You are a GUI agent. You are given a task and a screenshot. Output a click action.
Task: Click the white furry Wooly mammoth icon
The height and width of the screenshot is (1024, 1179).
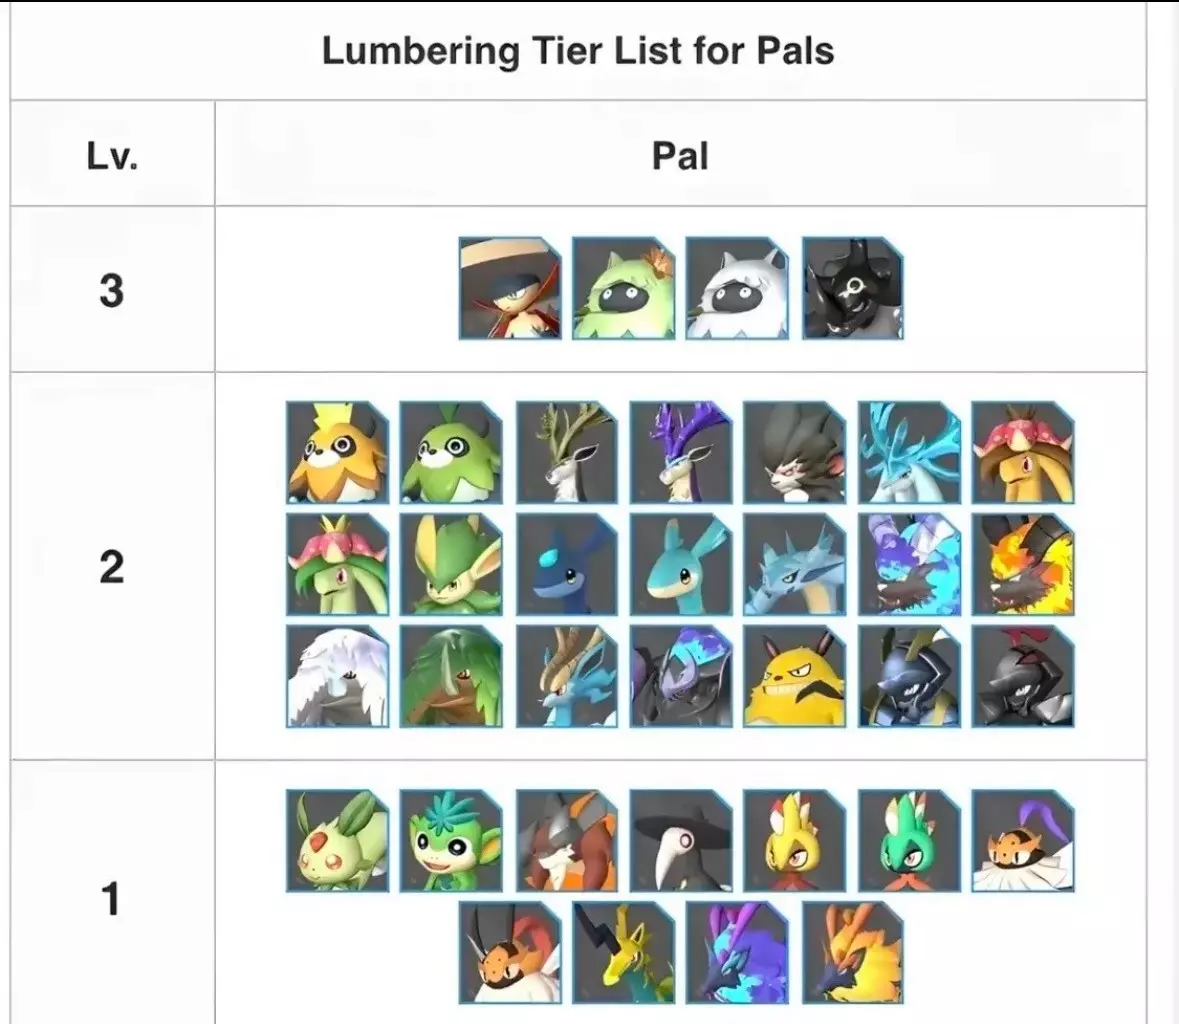[337, 676]
